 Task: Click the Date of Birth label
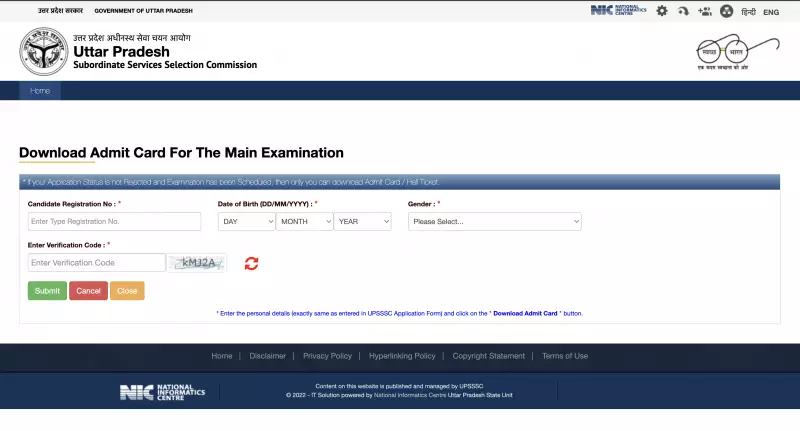(265, 204)
